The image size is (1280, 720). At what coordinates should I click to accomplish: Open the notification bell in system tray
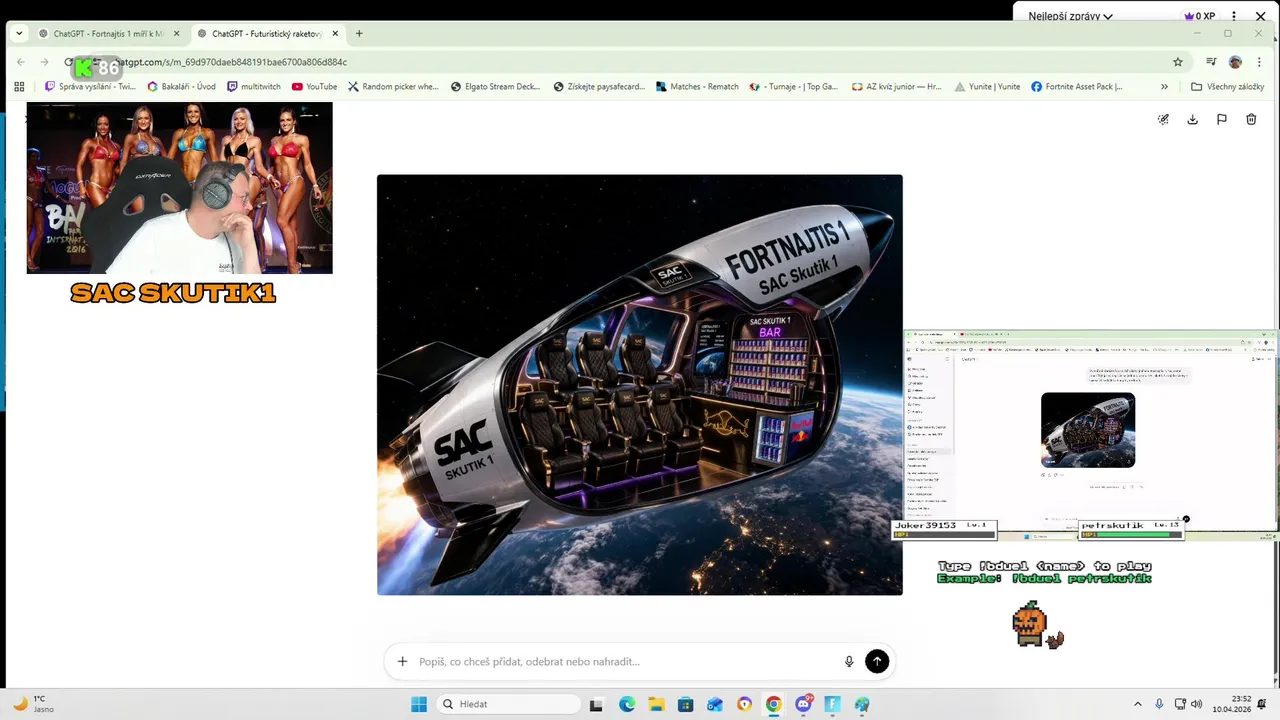1262,704
